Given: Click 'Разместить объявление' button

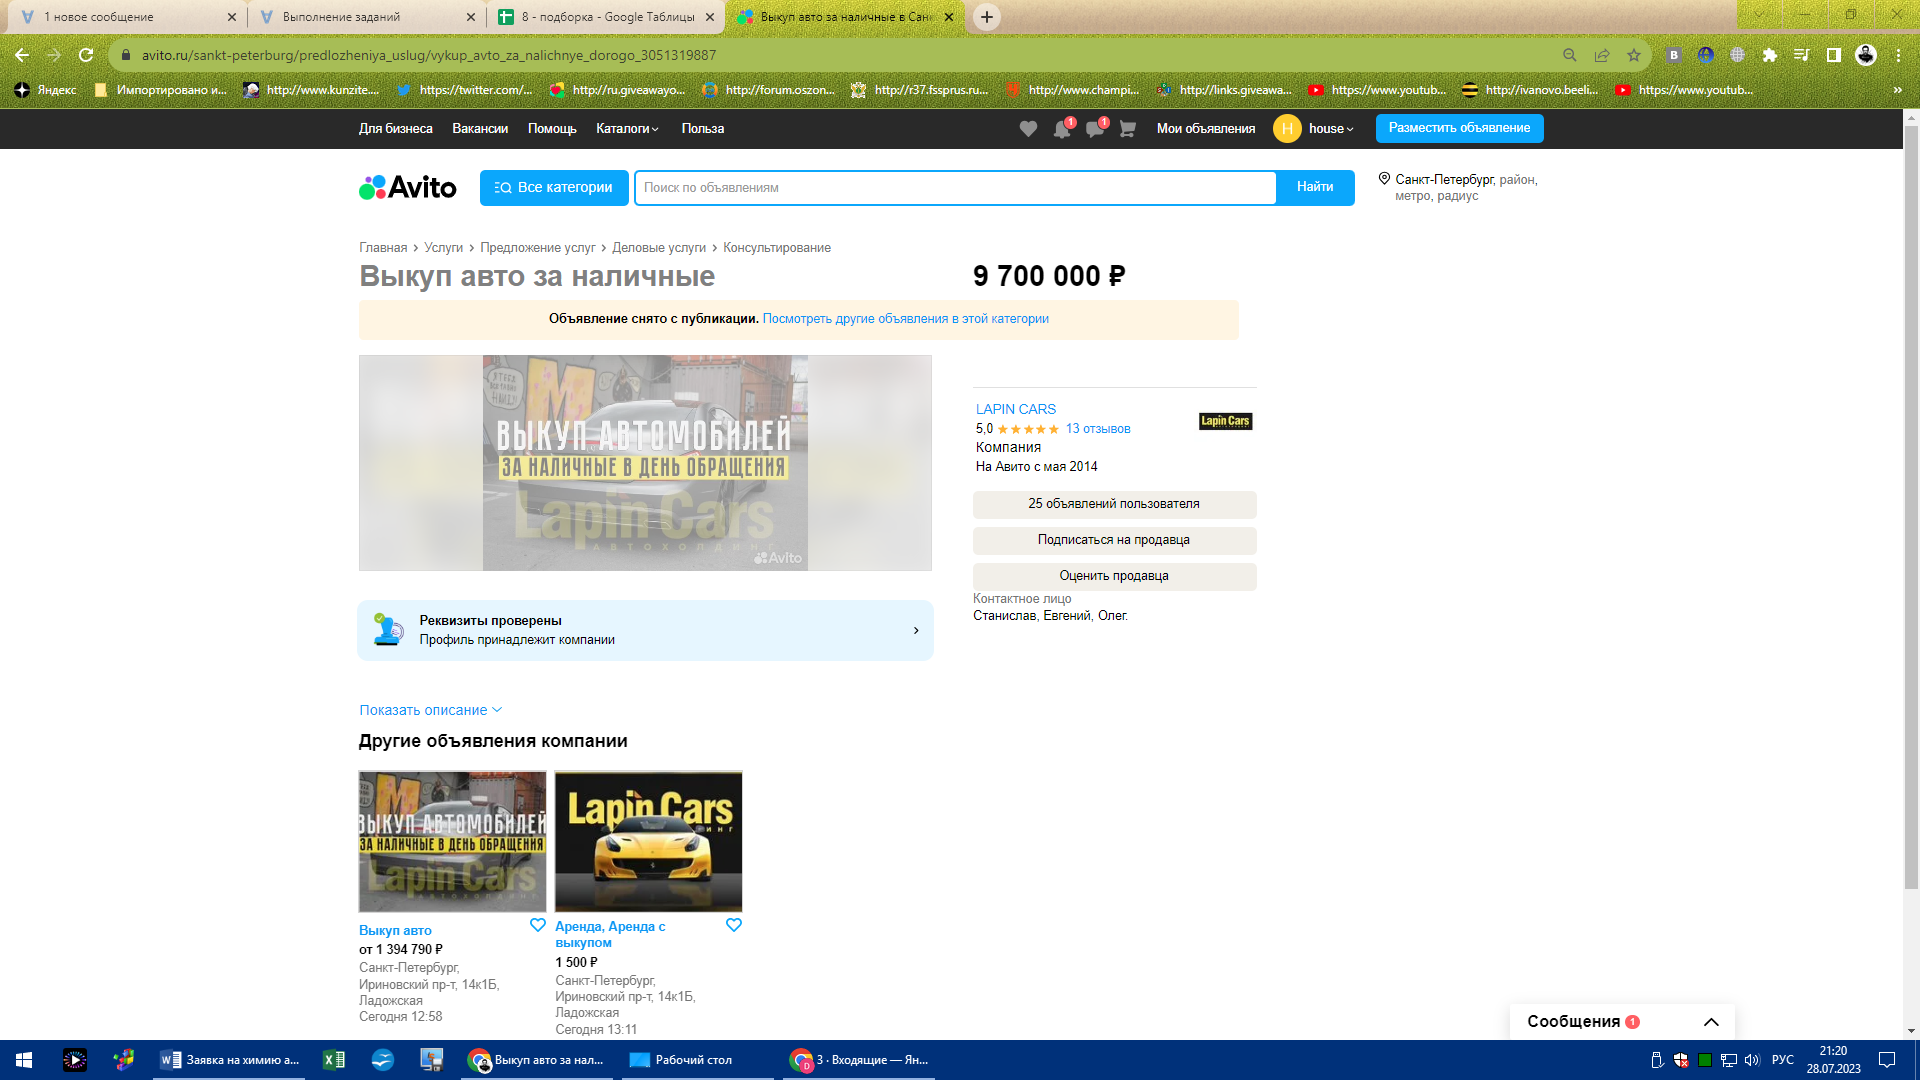Looking at the screenshot, I should pos(1459,128).
